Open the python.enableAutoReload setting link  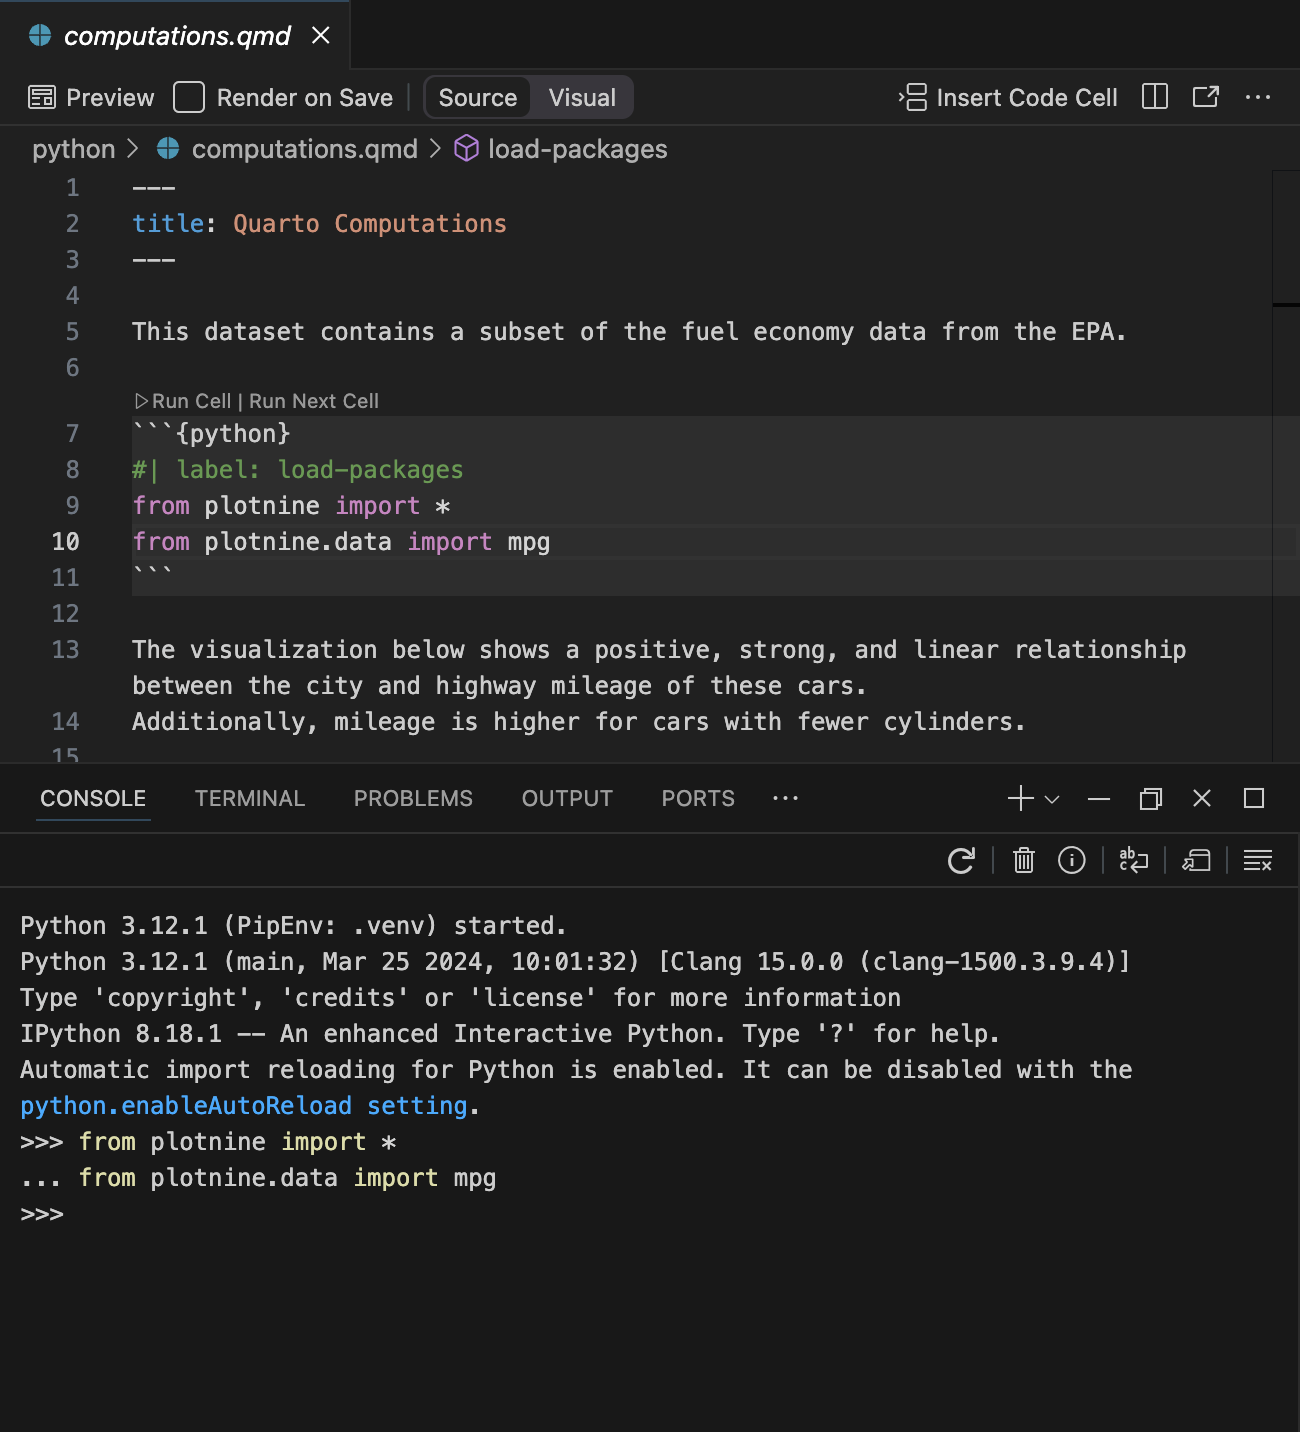(185, 1105)
